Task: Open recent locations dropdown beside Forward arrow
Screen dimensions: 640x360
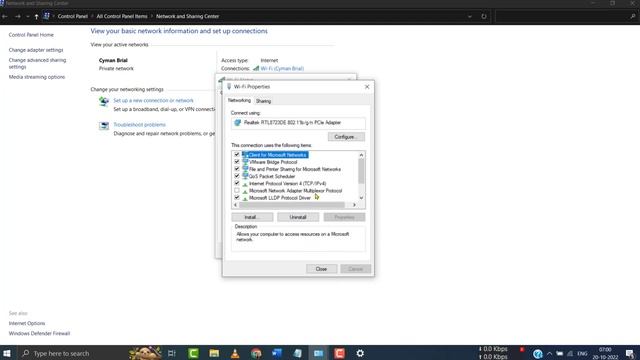Action: pyautogui.click(x=28, y=16)
